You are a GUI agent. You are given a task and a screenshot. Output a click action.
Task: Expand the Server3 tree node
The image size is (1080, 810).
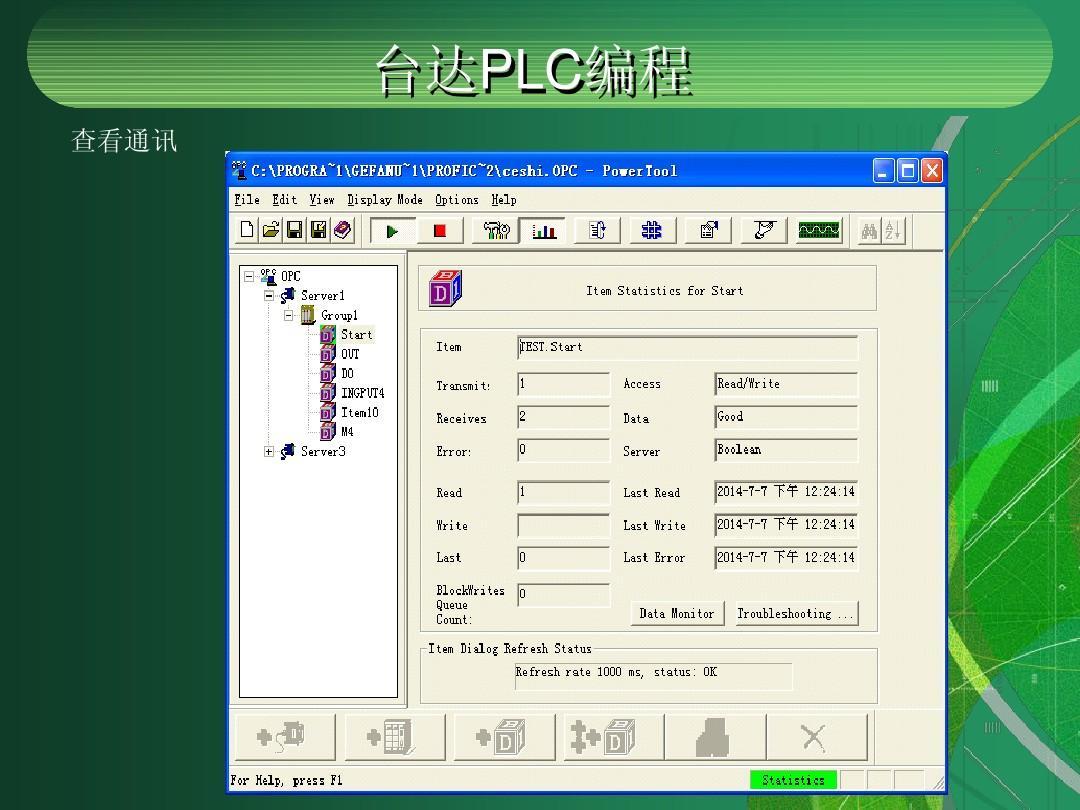coord(269,452)
